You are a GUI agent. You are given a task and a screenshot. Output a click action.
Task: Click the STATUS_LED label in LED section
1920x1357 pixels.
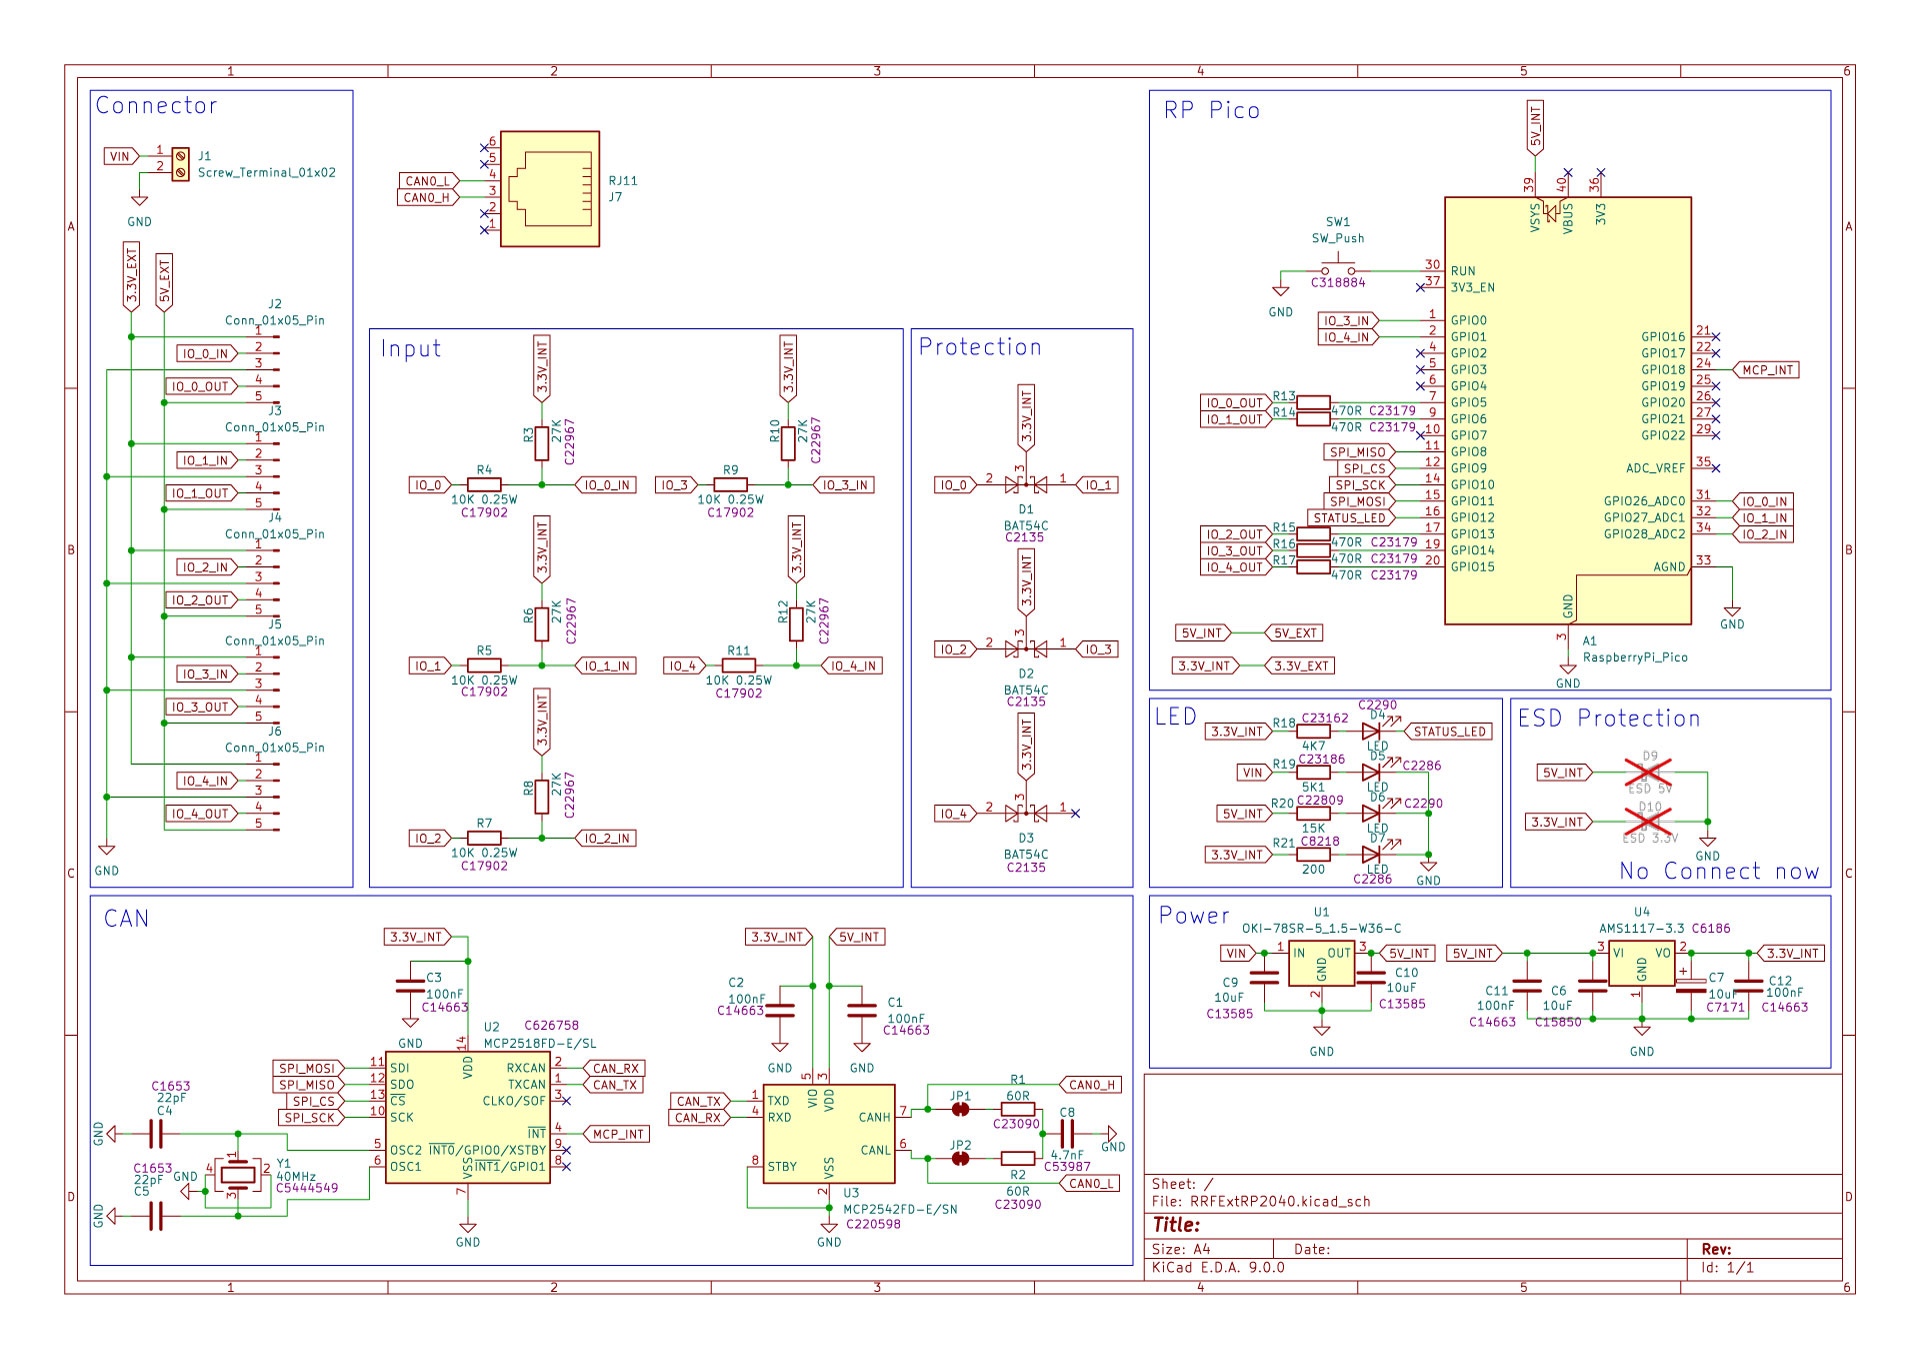click(1449, 731)
